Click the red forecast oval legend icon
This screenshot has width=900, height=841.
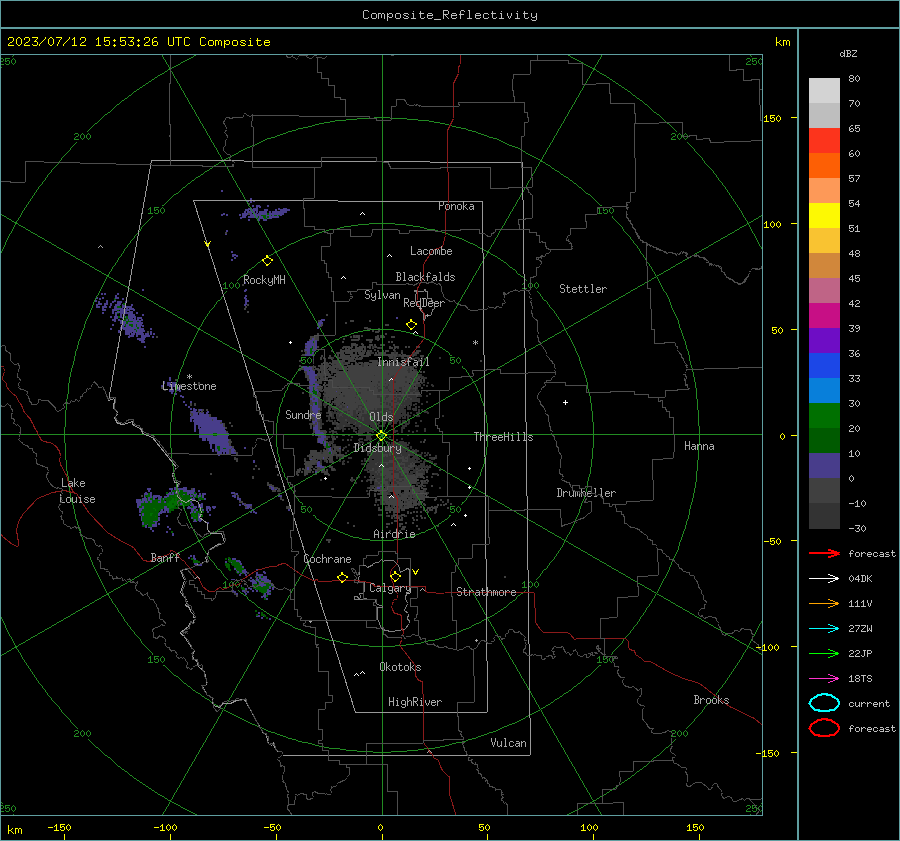[x=824, y=728]
